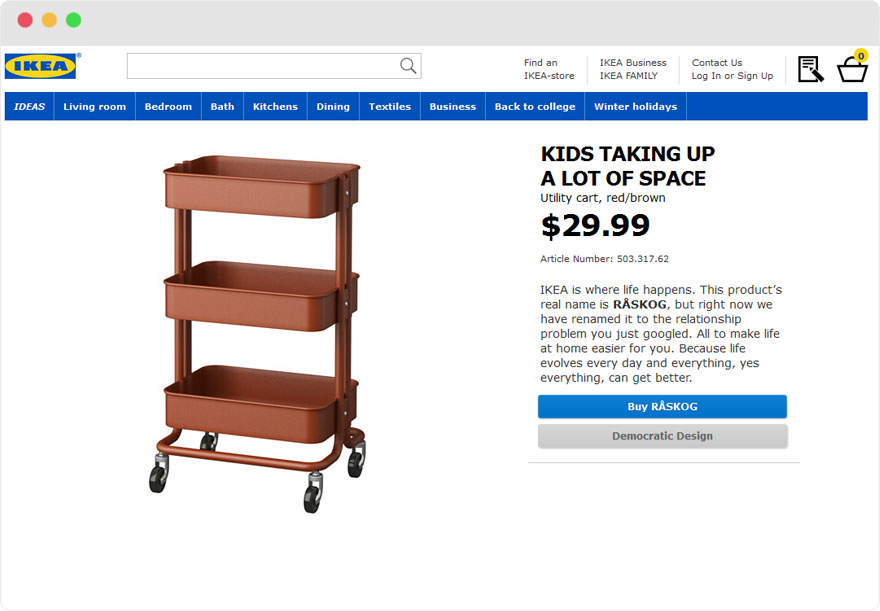Click Log In or Sign Up
The image size is (880, 611).
tap(733, 75)
